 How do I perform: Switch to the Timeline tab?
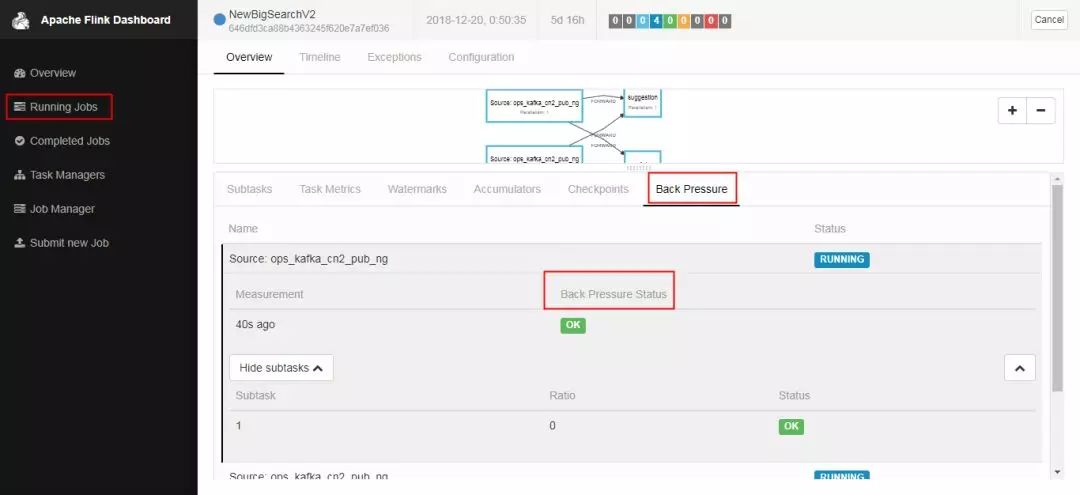(320, 57)
